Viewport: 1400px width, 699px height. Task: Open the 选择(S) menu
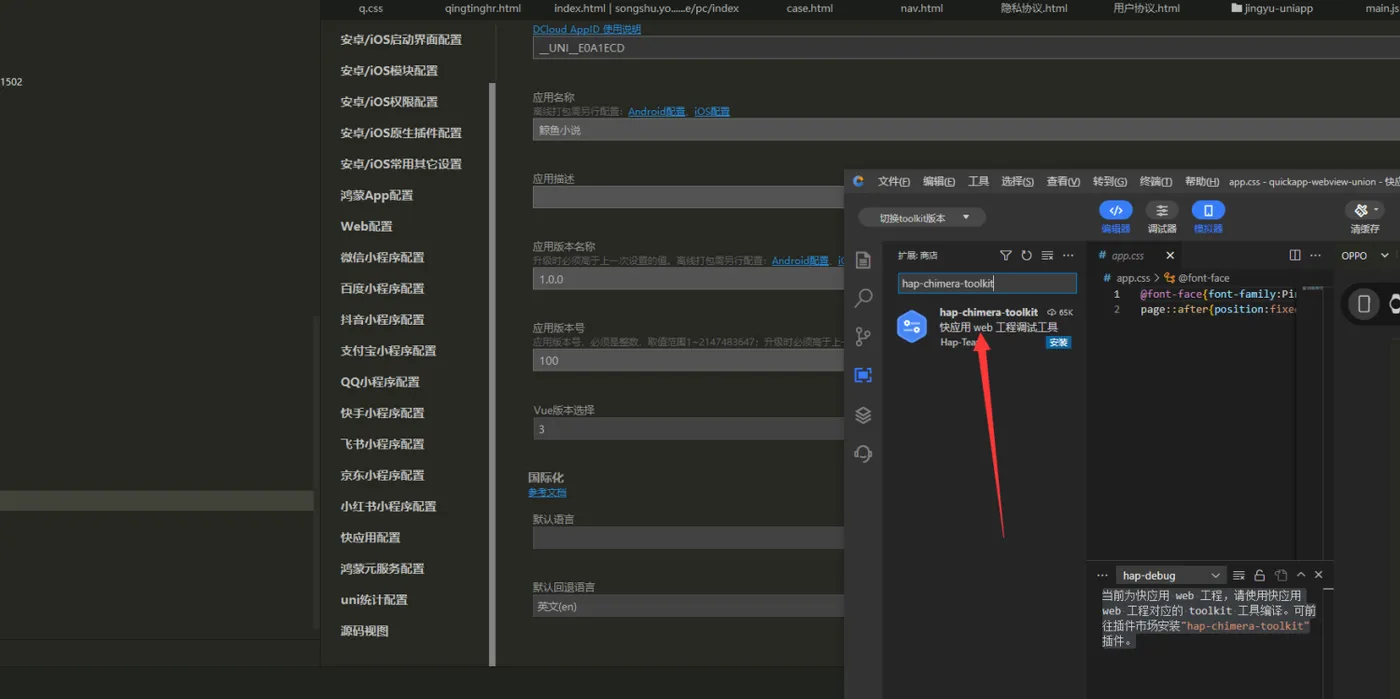point(1018,182)
